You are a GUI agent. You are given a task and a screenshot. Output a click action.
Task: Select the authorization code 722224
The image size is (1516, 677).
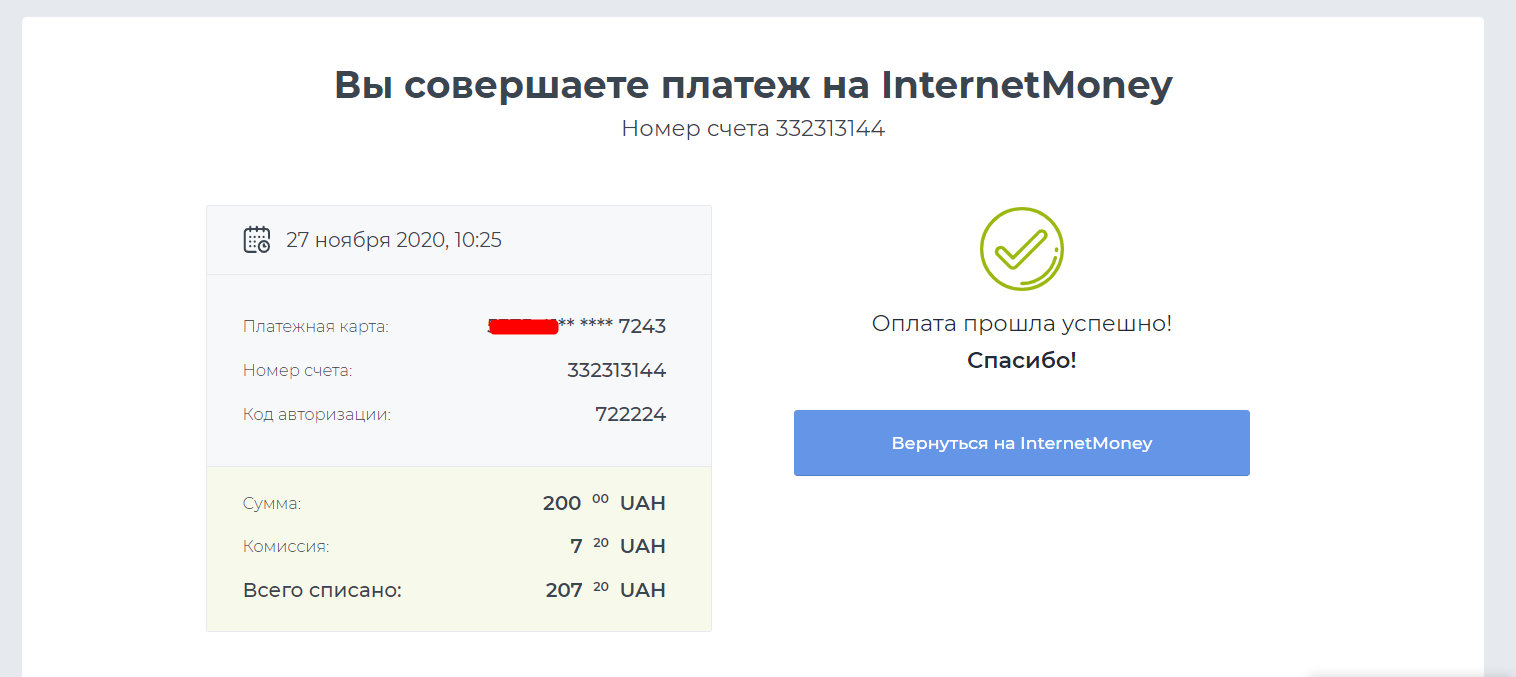point(630,415)
